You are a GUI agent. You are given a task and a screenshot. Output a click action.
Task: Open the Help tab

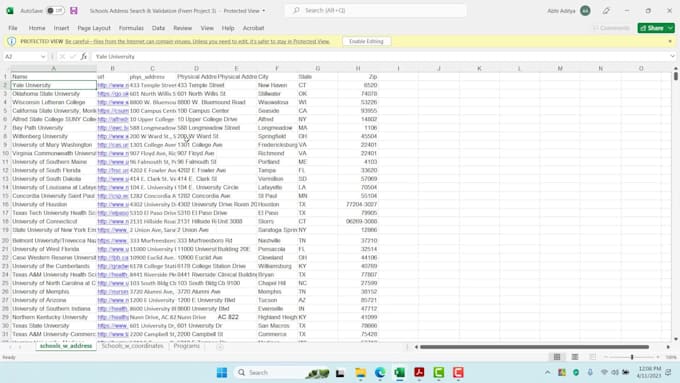tap(228, 28)
